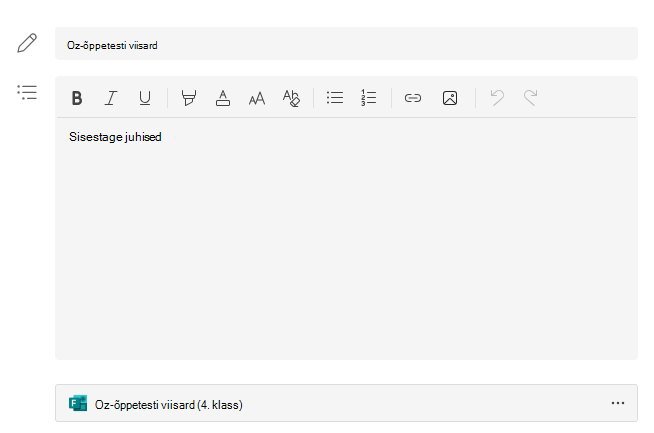The height and width of the screenshot is (433, 654).
Task: Toggle bold formatting
Action: 77,98
